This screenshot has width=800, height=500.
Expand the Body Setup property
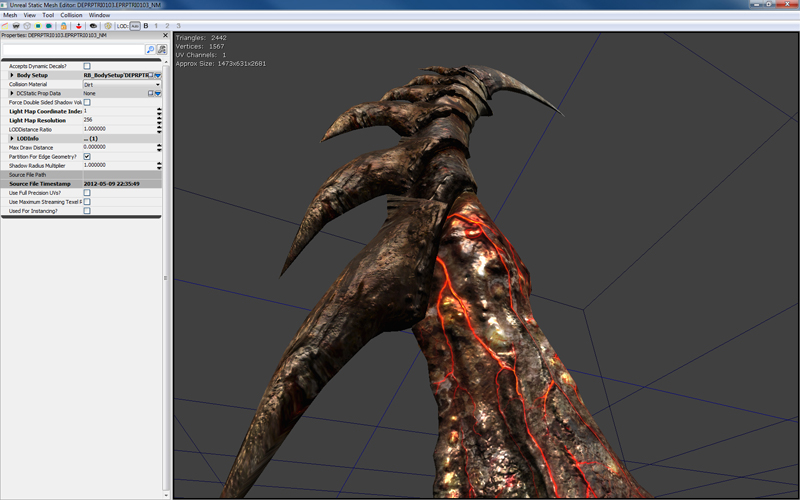point(12,75)
